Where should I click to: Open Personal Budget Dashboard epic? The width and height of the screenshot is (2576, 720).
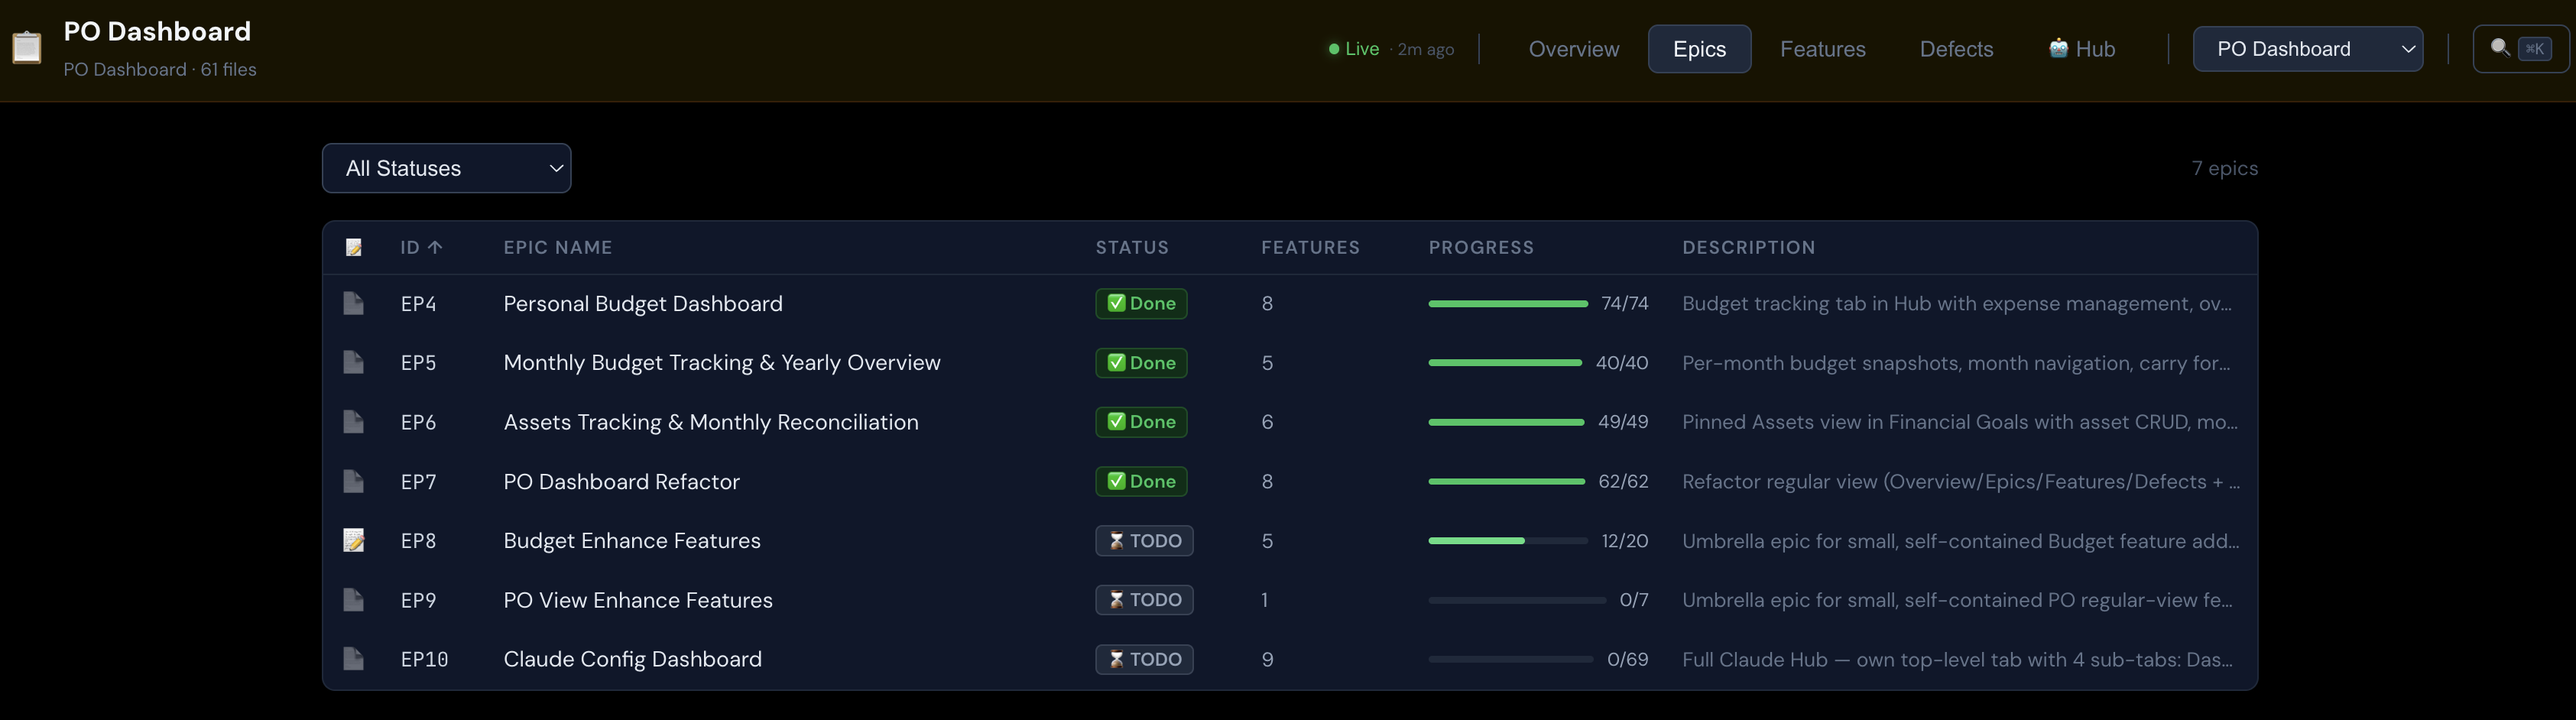coord(642,303)
